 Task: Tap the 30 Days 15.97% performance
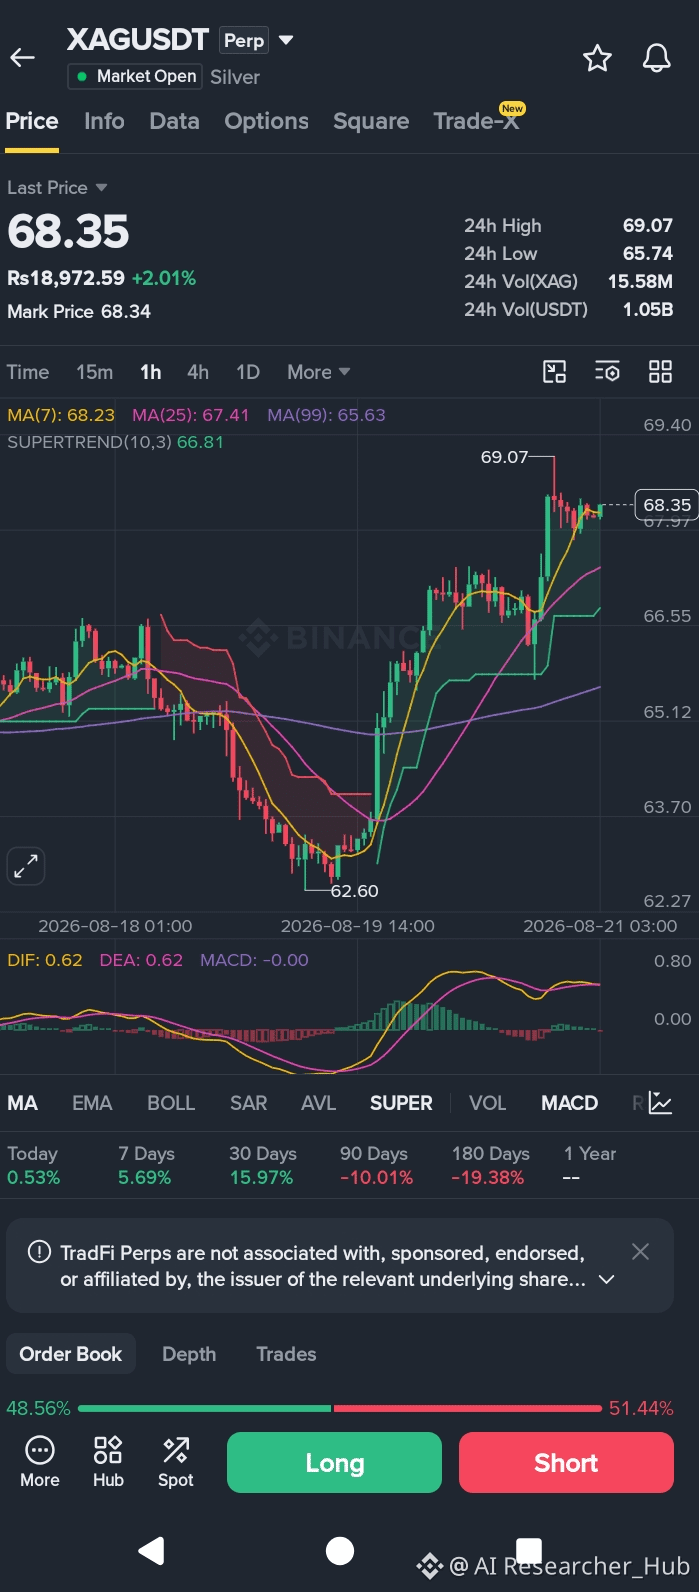click(x=262, y=1165)
